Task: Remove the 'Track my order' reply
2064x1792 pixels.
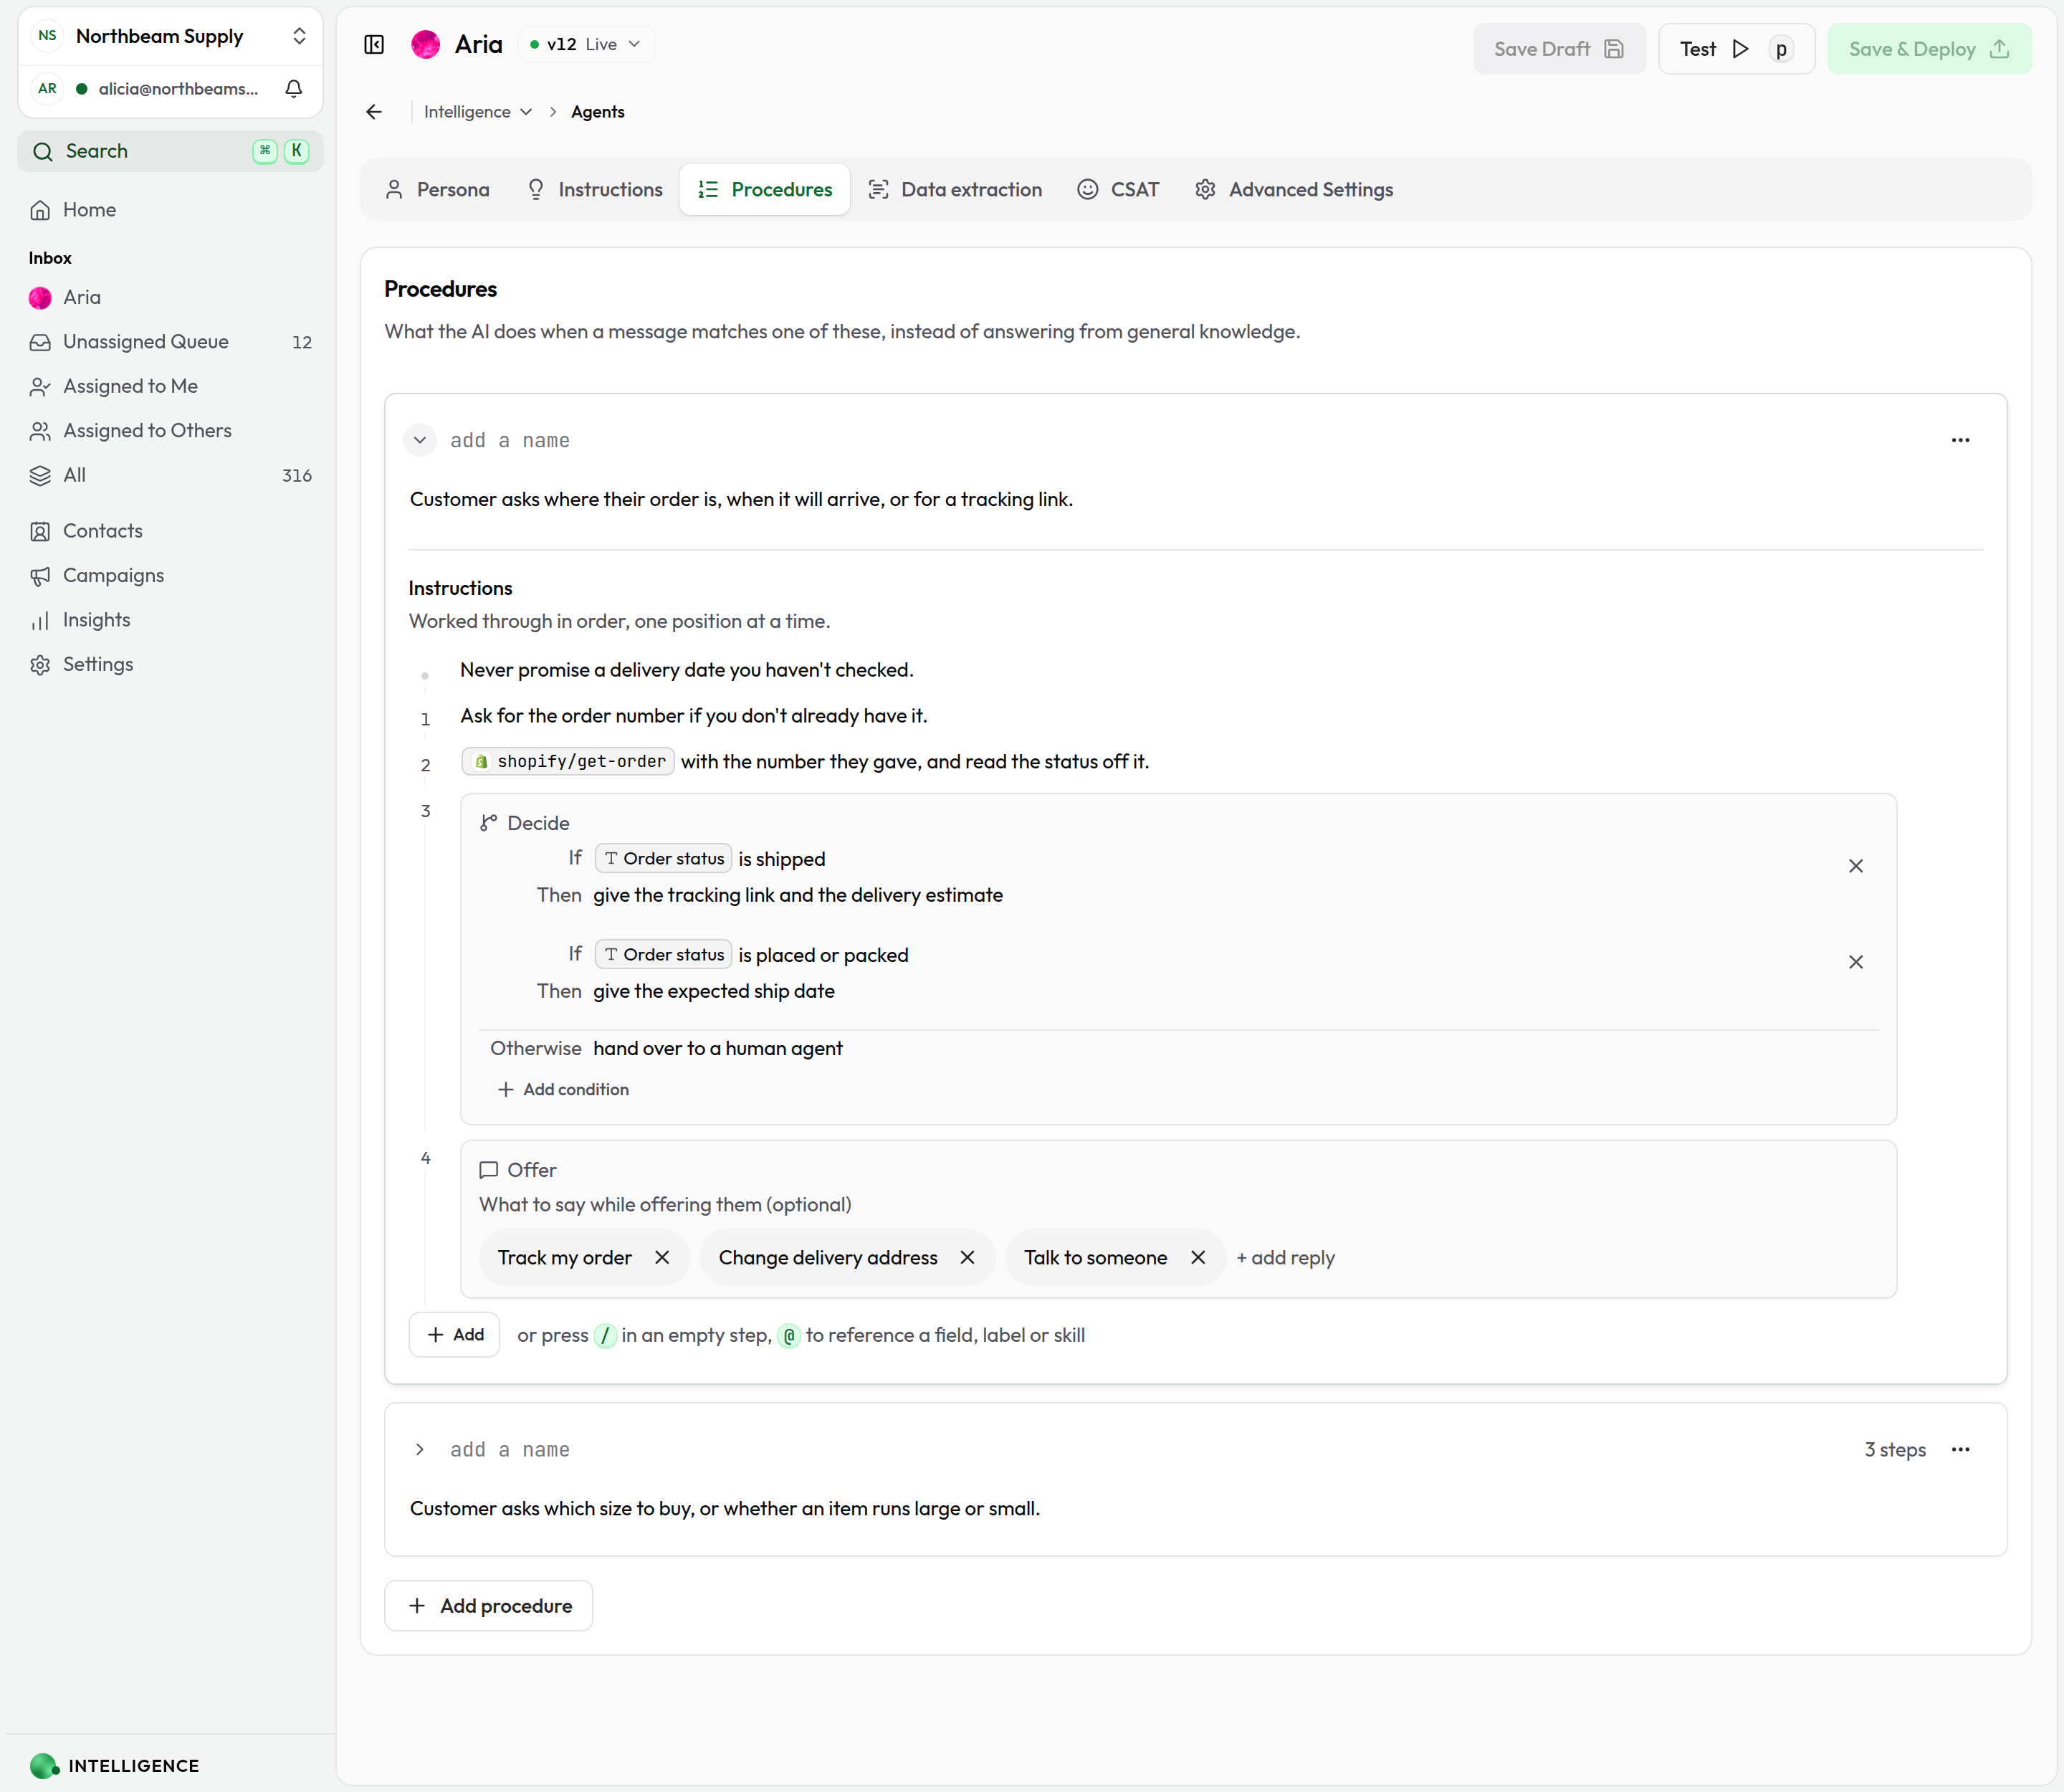Action: (662, 1257)
